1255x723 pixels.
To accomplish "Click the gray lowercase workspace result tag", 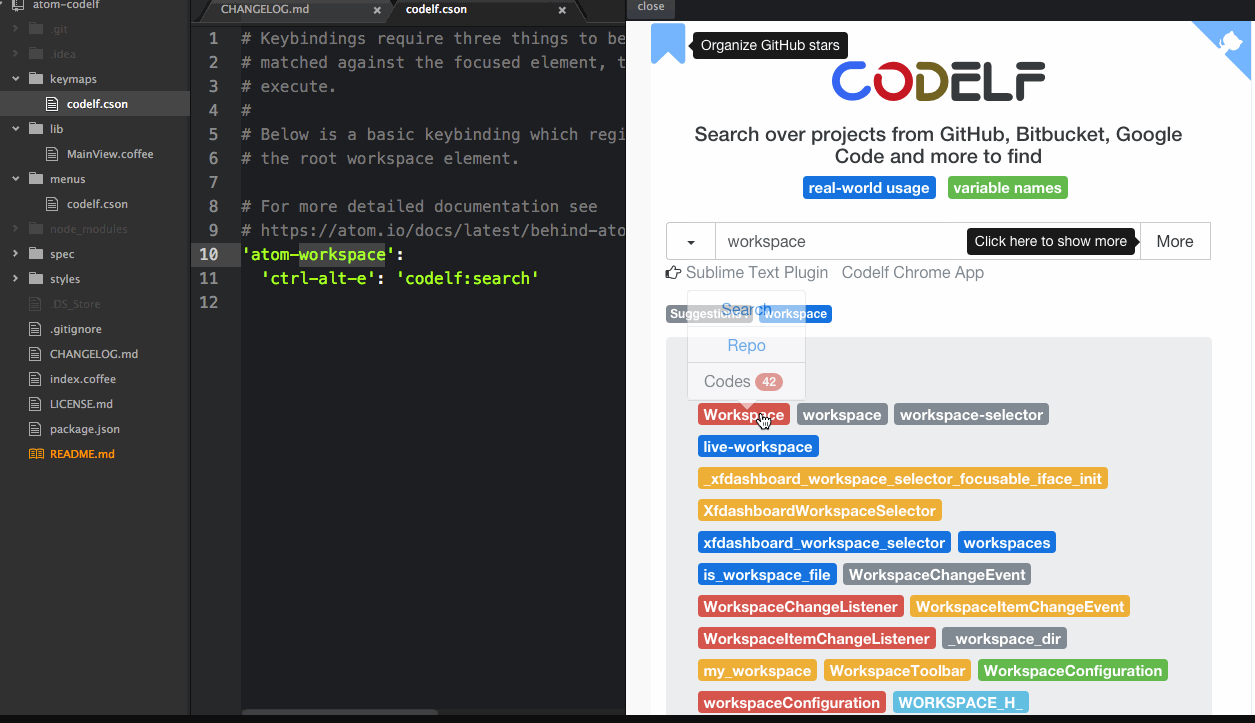I will coord(842,414).
